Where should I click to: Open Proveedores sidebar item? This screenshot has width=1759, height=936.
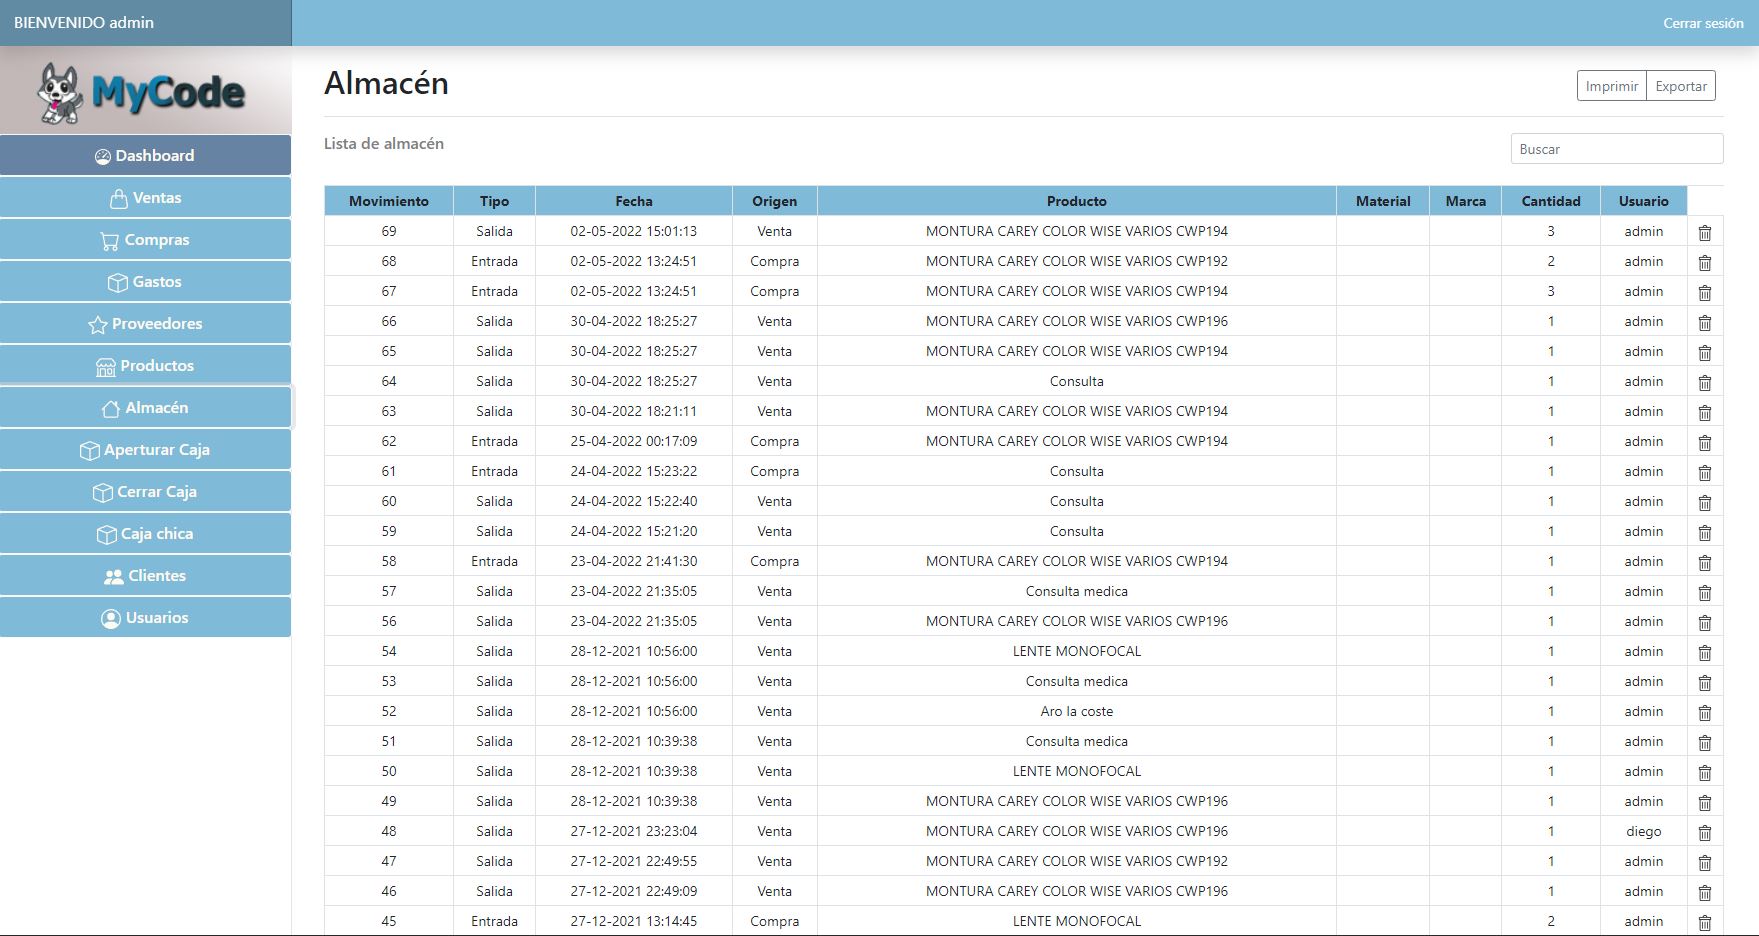(x=145, y=324)
